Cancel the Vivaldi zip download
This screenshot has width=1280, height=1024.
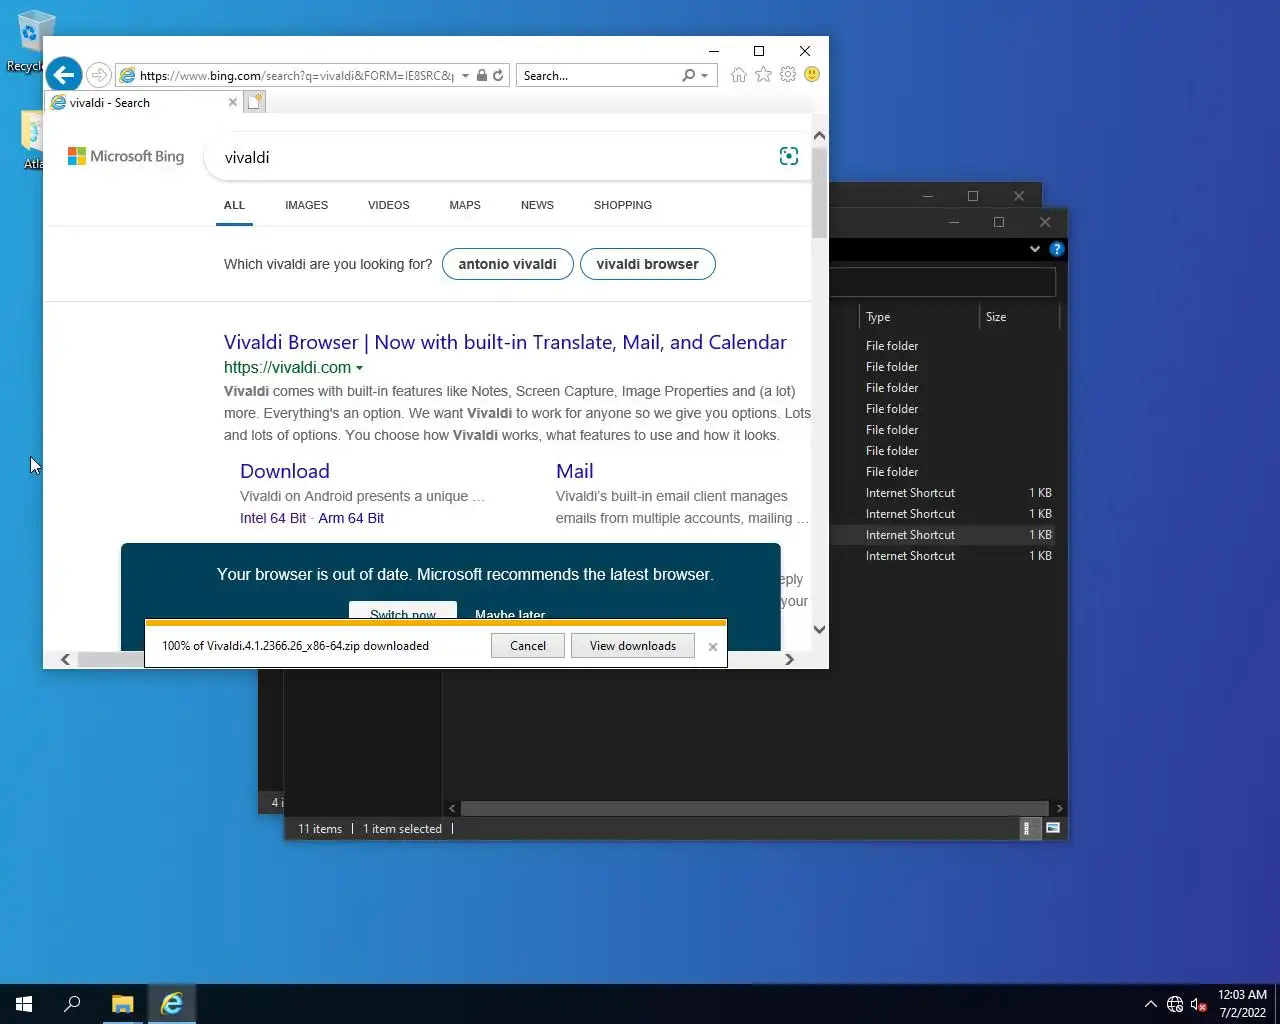pyautogui.click(x=528, y=646)
